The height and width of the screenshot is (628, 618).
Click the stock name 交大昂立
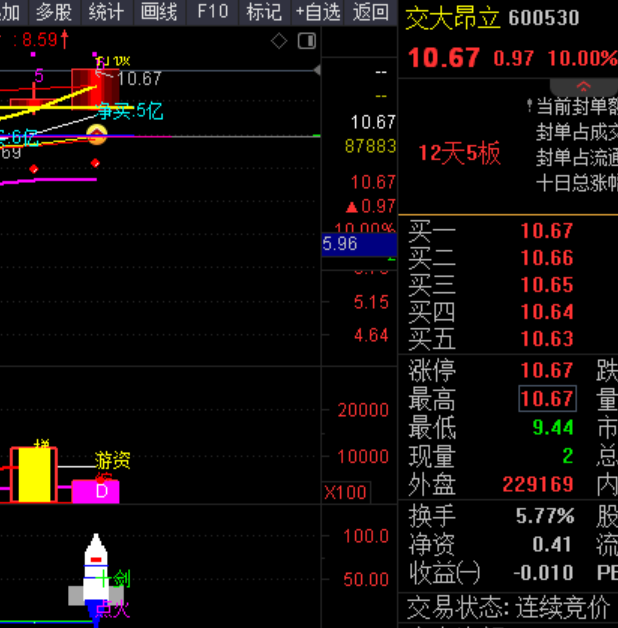click(453, 18)
